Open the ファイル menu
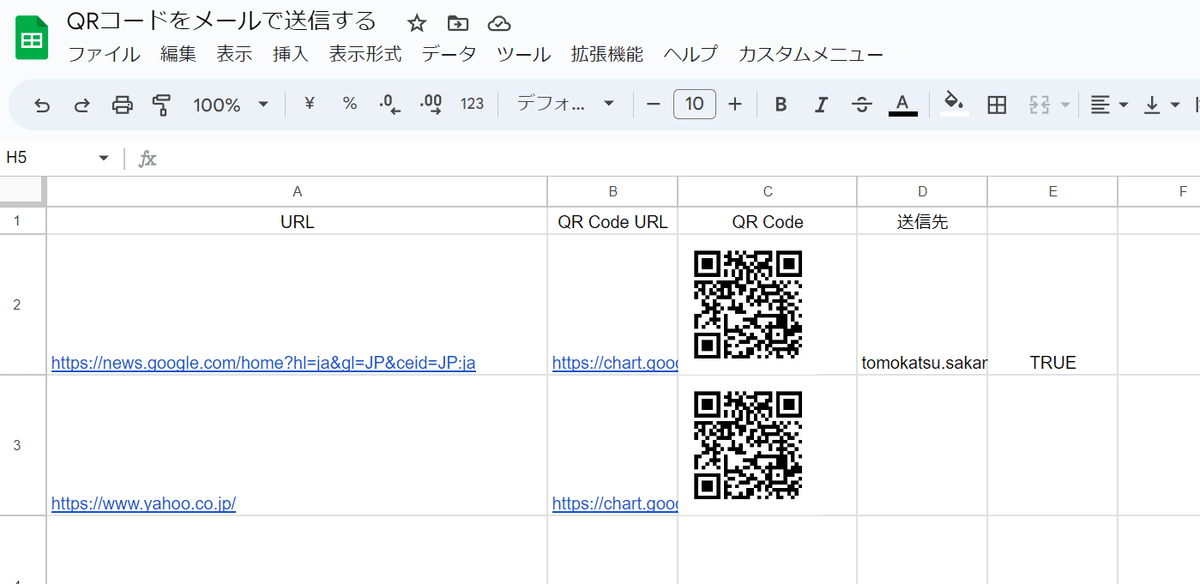Screen dimensions: 1200x584 [104, 54]
